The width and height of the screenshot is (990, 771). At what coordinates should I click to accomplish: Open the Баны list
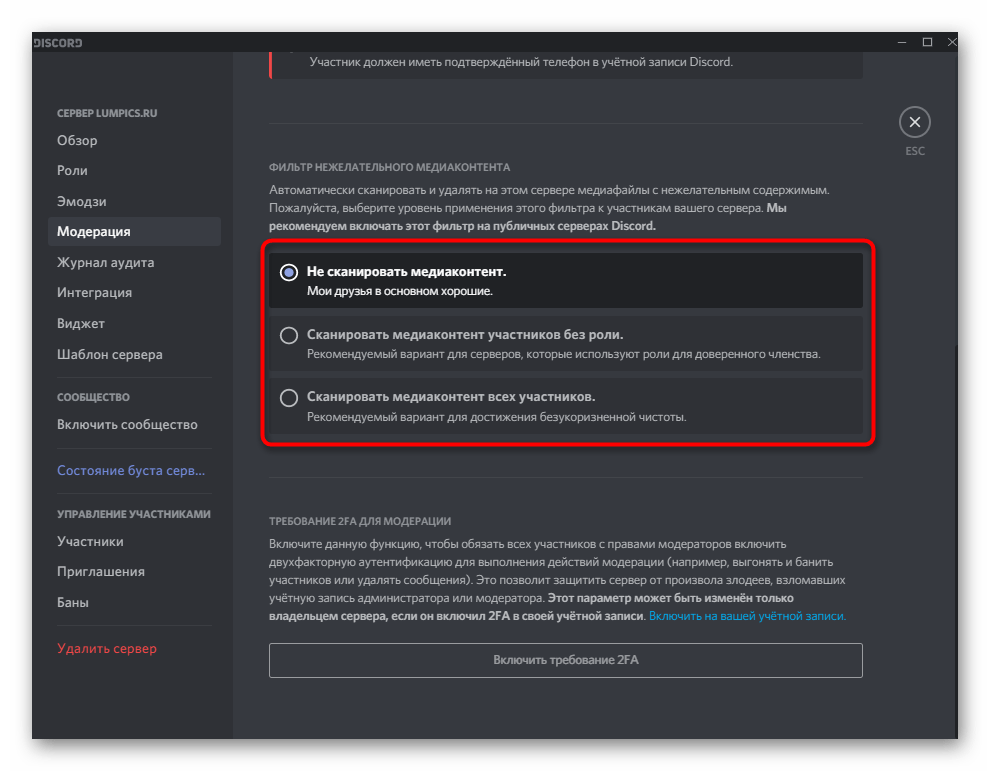click(71, 601)
